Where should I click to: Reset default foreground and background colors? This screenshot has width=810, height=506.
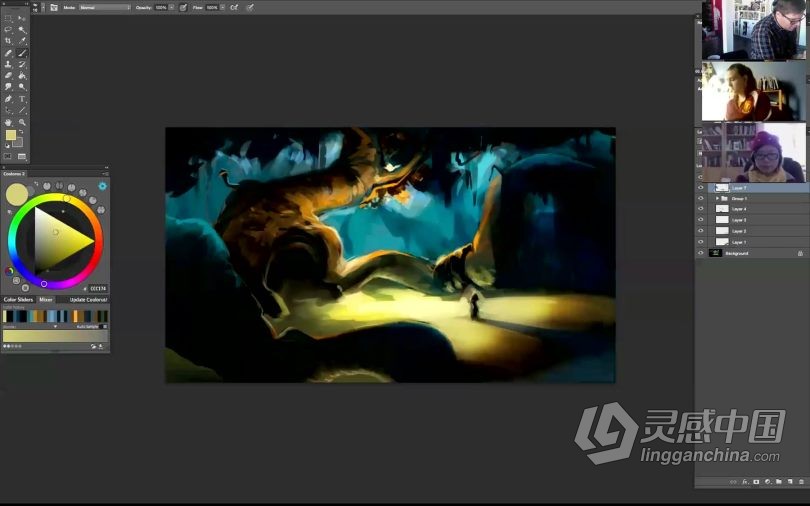click(x=7, y=146)
